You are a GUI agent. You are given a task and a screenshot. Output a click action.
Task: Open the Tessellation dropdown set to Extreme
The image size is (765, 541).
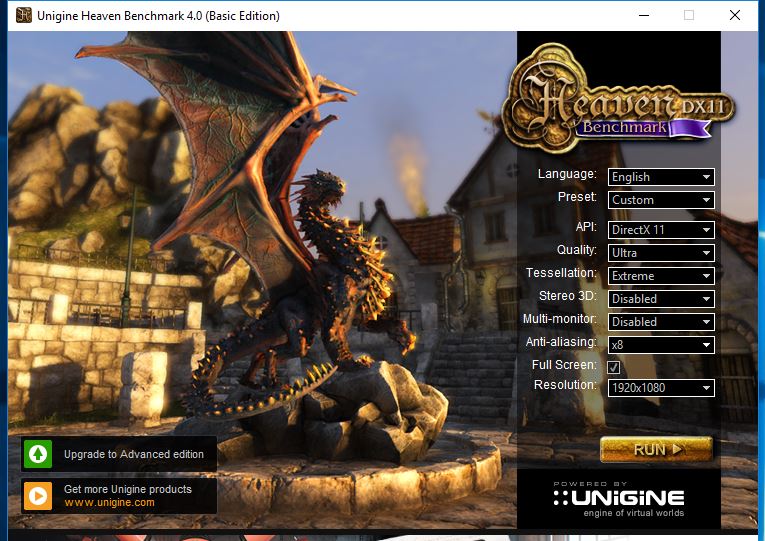pos(661,276)
